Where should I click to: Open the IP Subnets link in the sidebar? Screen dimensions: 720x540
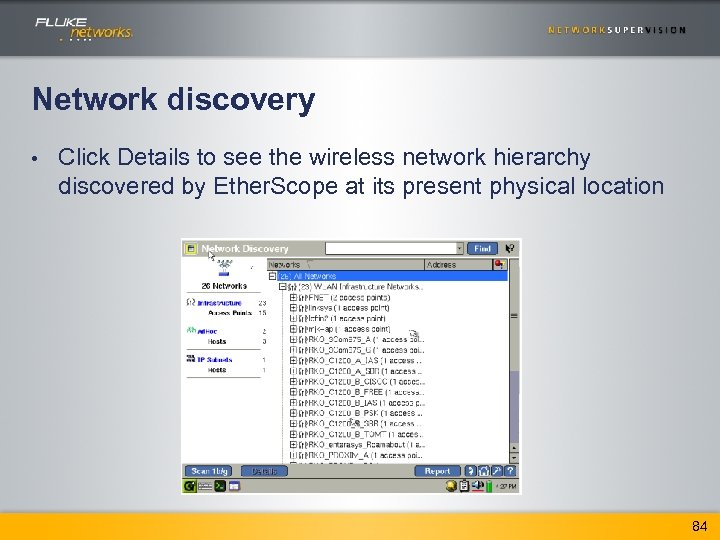coord(215,360)
